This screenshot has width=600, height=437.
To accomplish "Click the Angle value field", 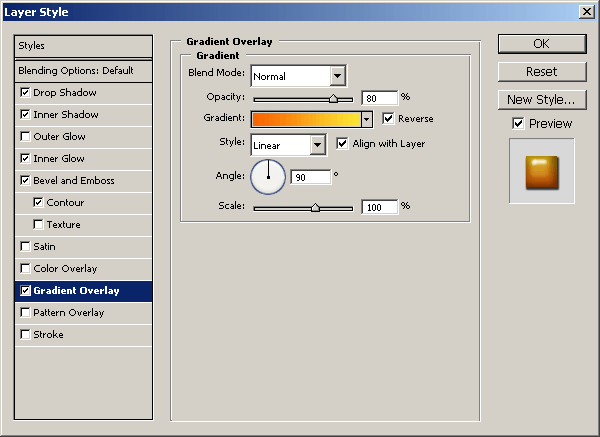I will (x=311, y=177).
